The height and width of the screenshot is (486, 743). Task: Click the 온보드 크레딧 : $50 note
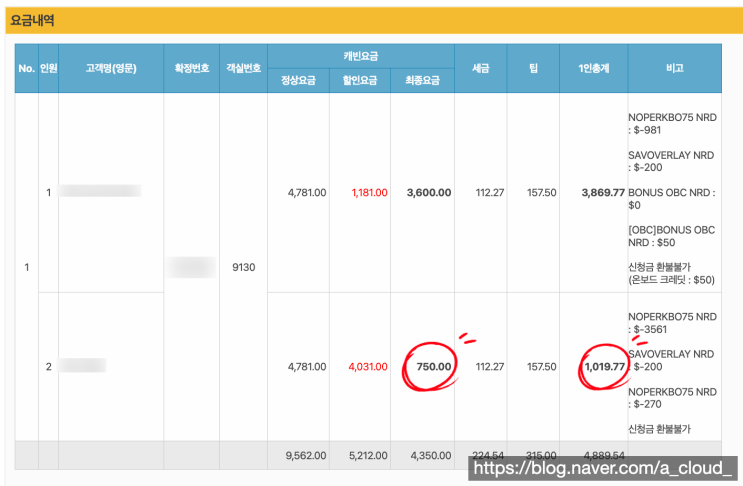pyautogui.click(x=671, y=280)
